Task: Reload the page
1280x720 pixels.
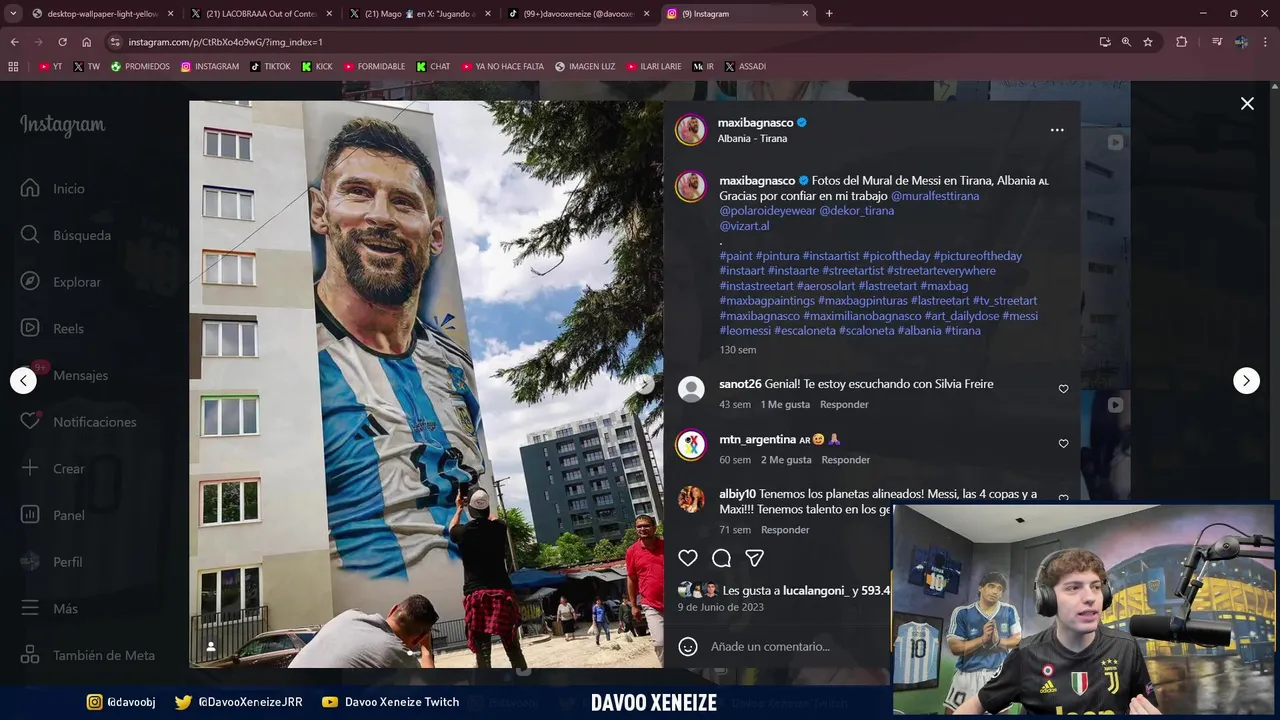Action: click(x=62, y=42)
